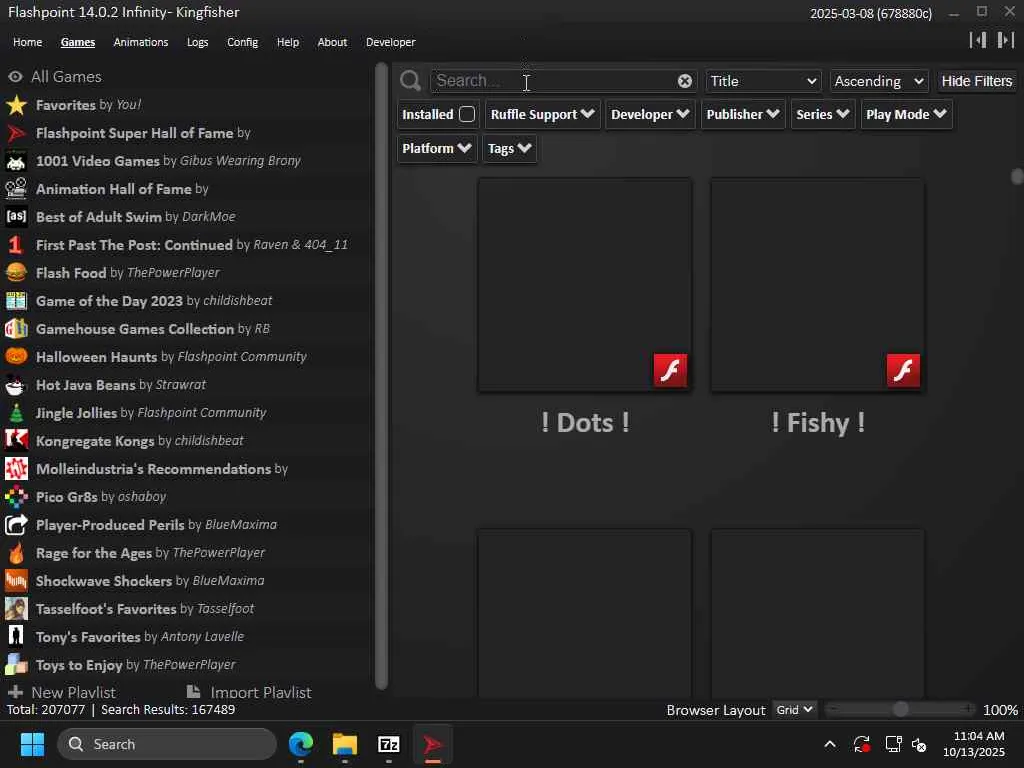Click the playlist sidebar vertical scrollbar
The height and width of the screenshot is (768, 1024).
[381, 376]
